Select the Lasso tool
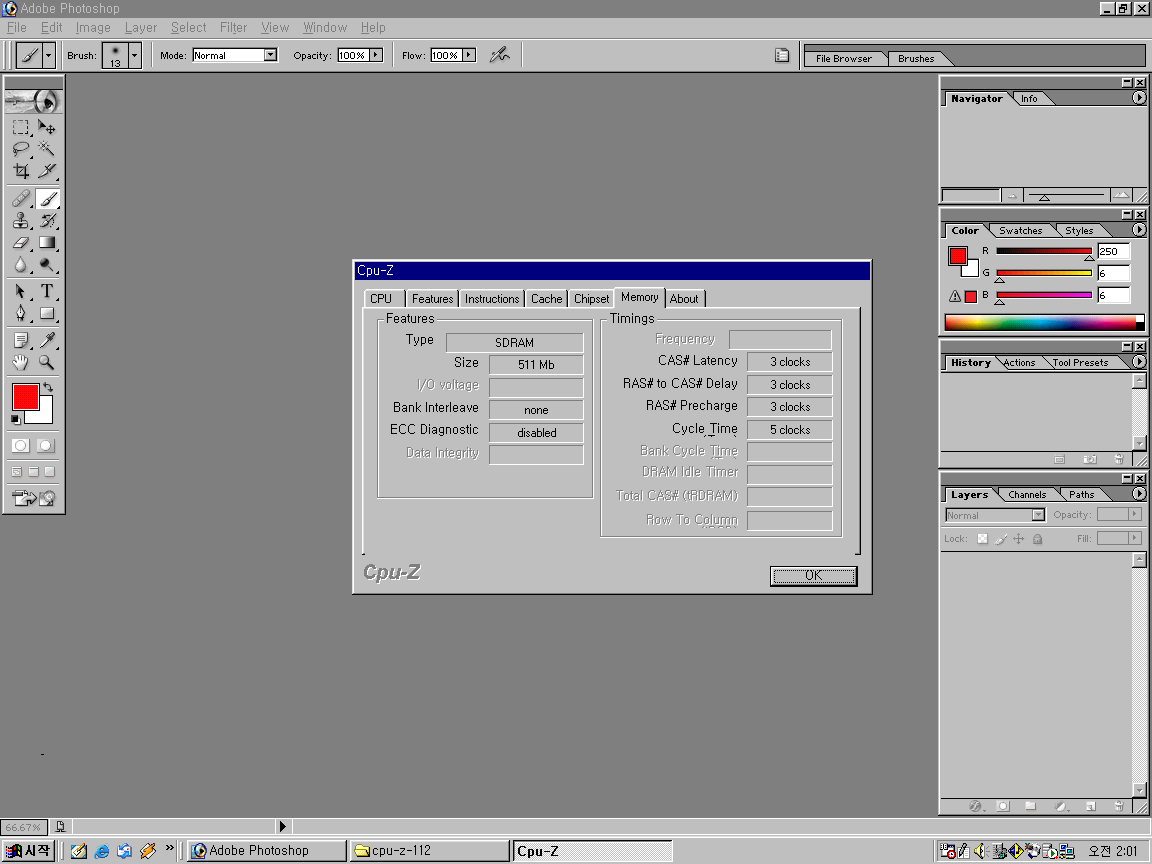 (21, 149)
